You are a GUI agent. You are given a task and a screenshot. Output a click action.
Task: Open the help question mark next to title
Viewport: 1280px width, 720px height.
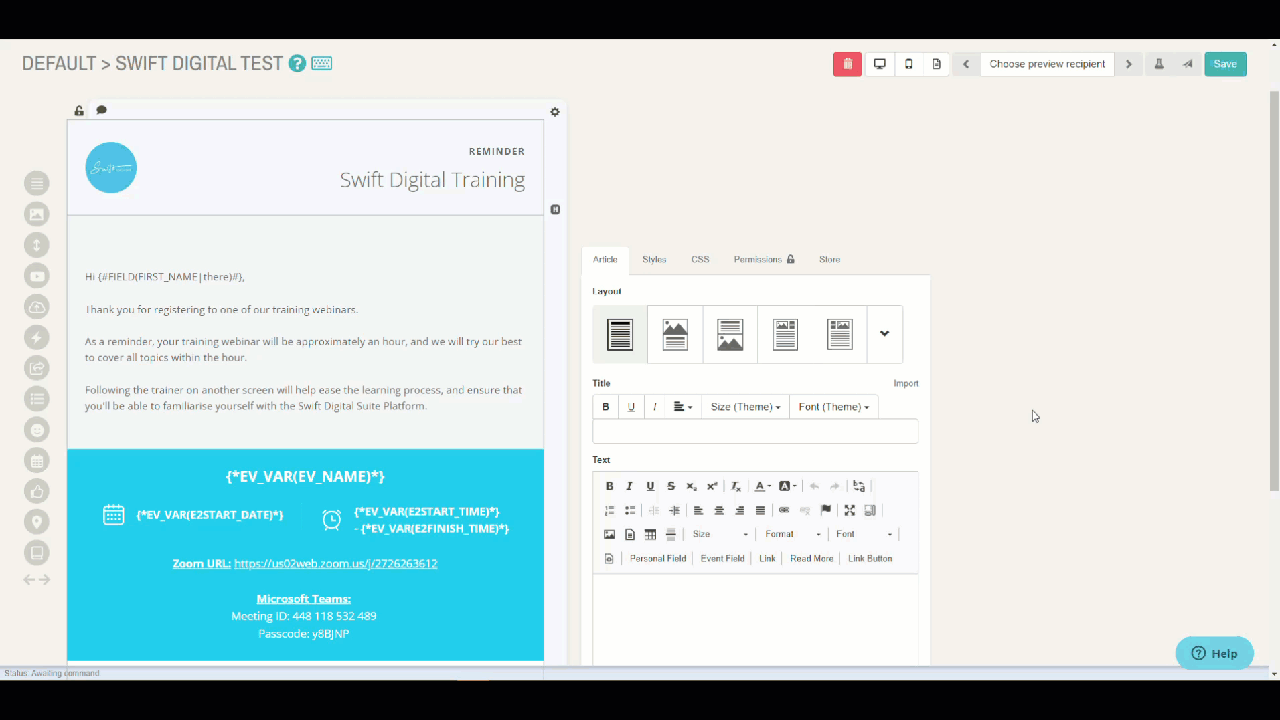click(x=297, y=63)
